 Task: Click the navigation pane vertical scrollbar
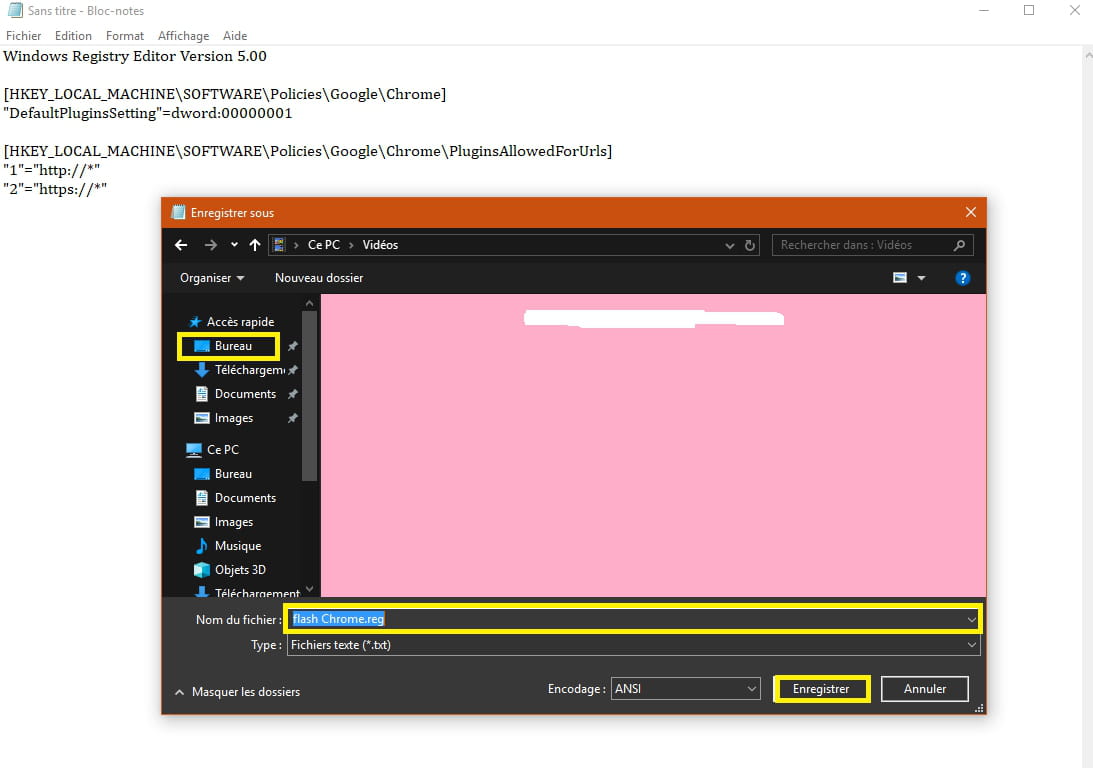tap(310, 400)
